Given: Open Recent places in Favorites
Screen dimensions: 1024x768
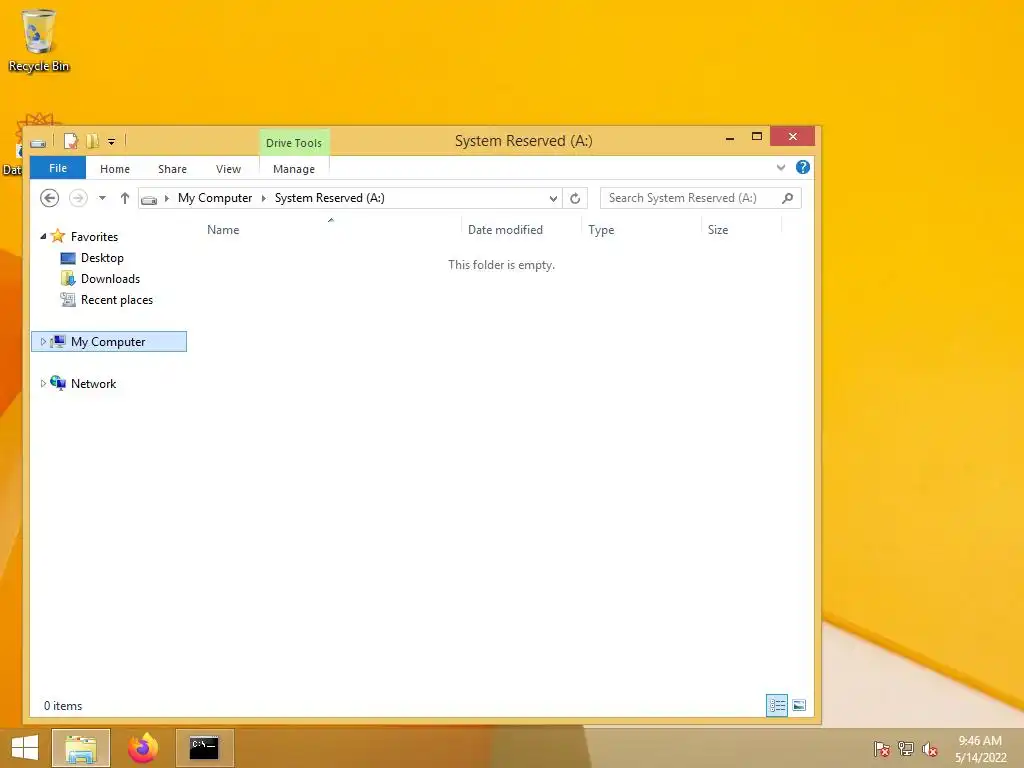Looking at the screenshot, I should click(116, 300).
